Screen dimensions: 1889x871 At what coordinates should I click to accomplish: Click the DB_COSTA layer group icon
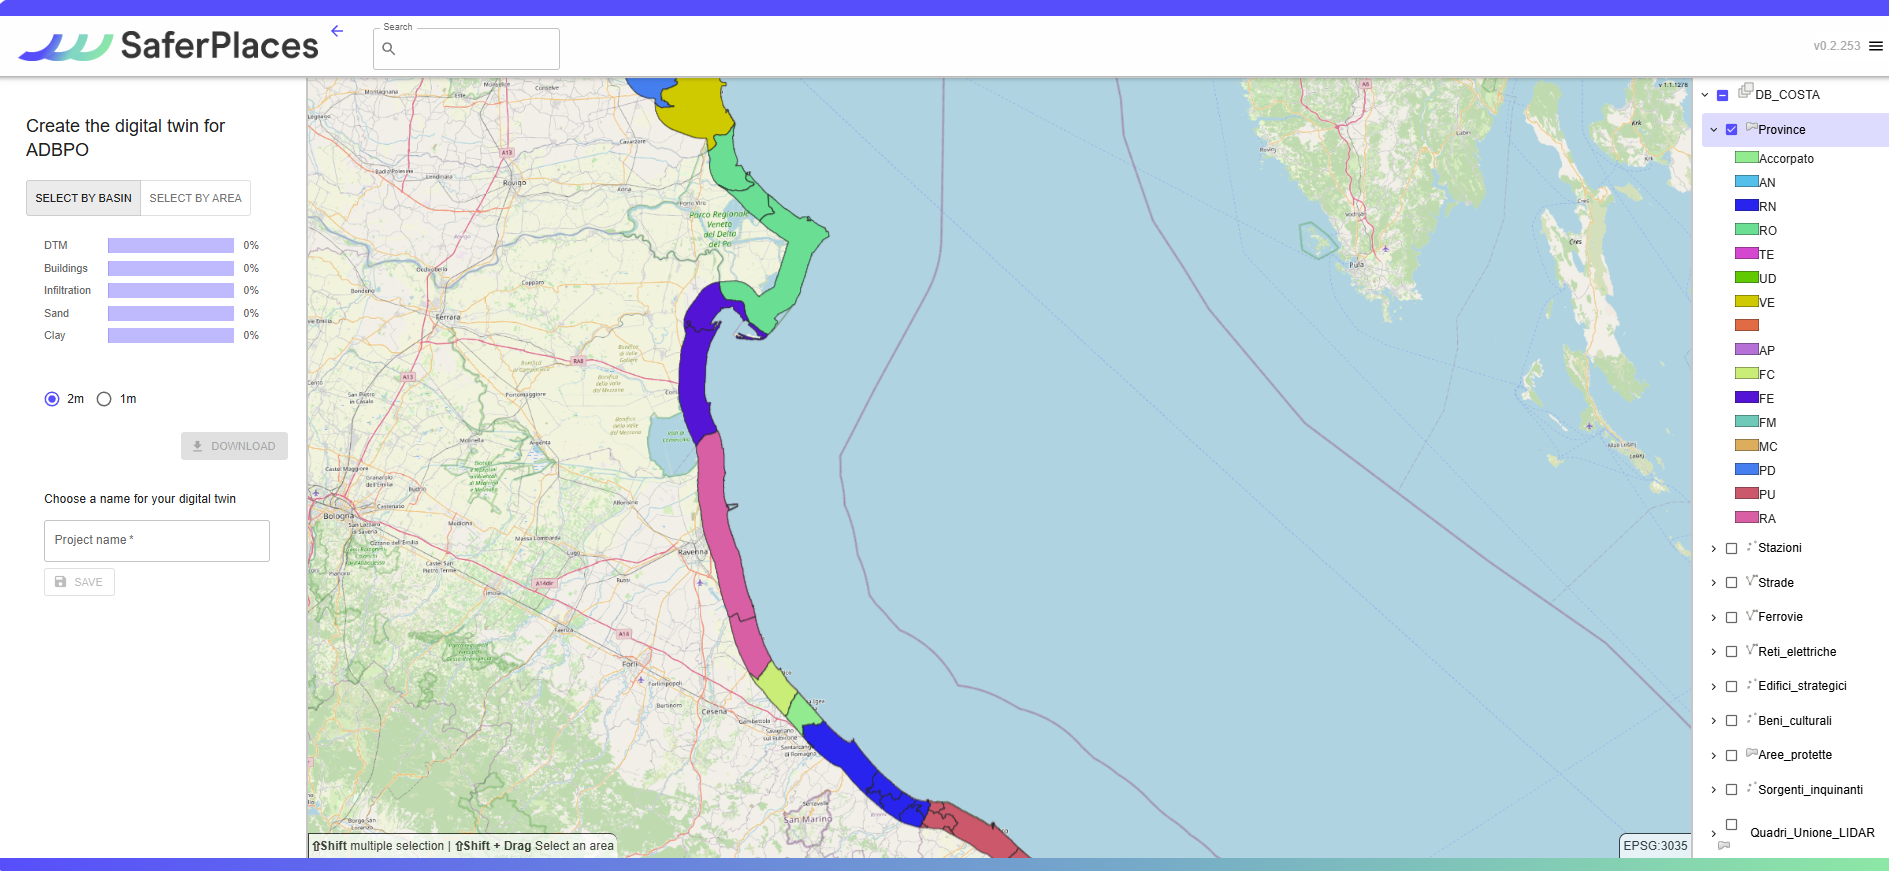tap(1745, 91)
